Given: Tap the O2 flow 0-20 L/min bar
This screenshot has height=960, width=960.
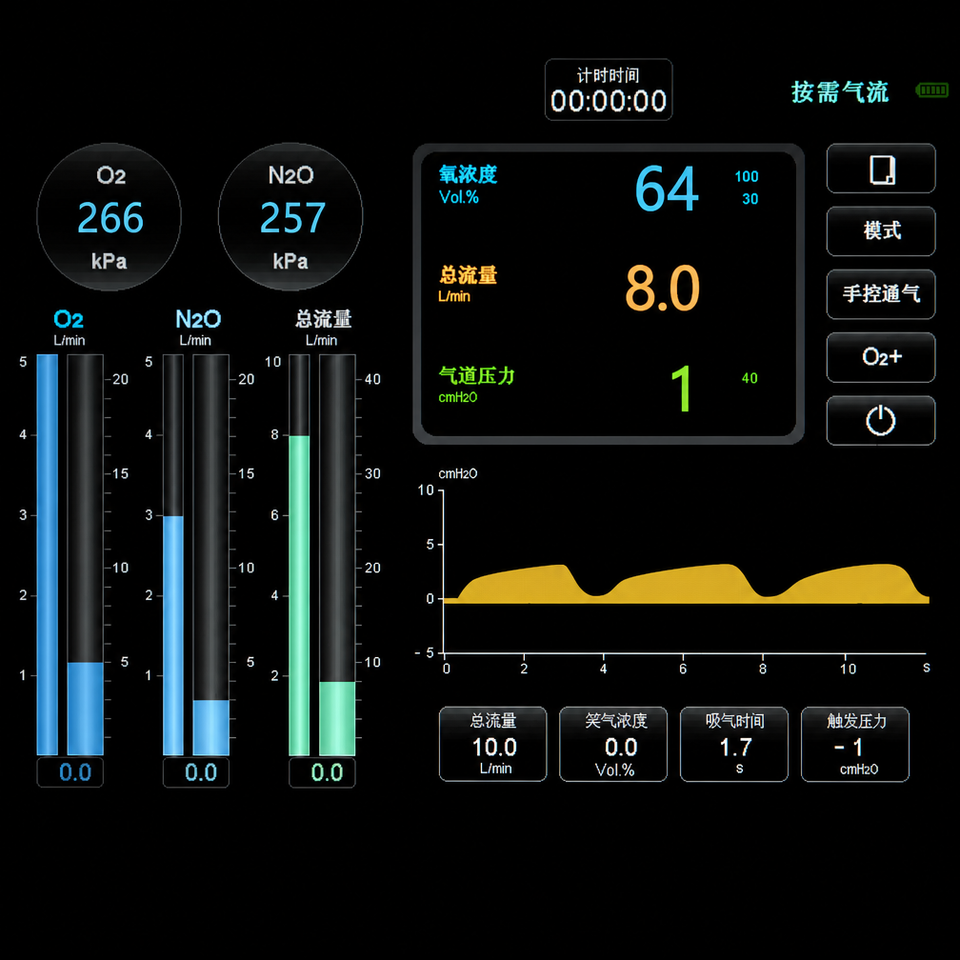Looking at the screenshot, I should point(85,555).
